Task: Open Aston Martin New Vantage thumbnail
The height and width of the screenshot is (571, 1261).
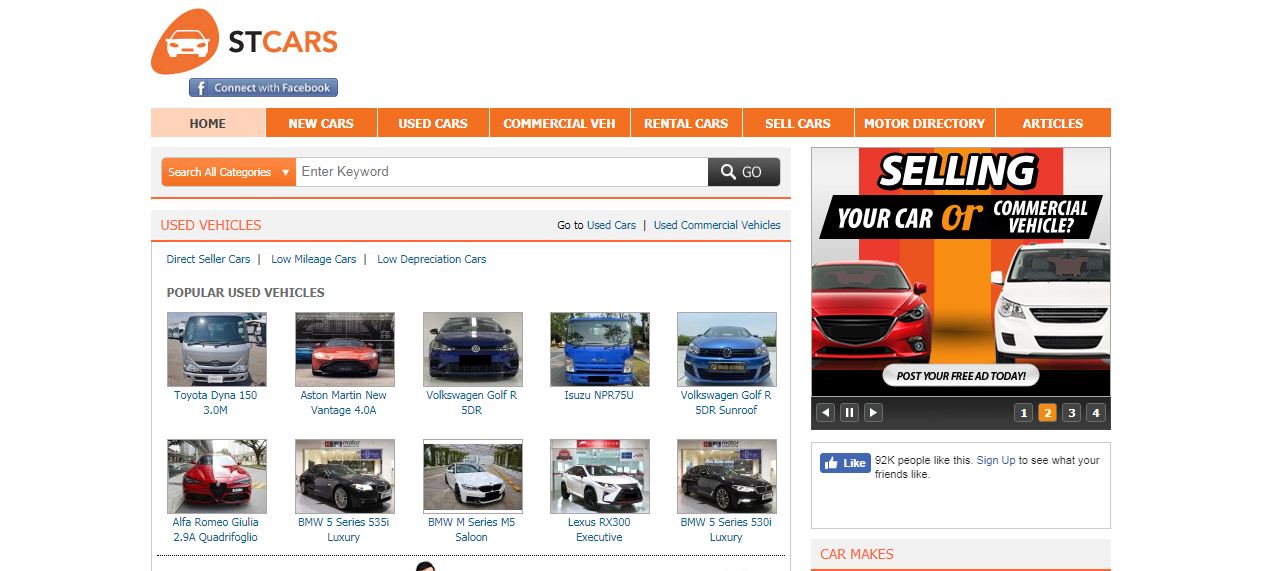Action: click(x=345, y=349)
